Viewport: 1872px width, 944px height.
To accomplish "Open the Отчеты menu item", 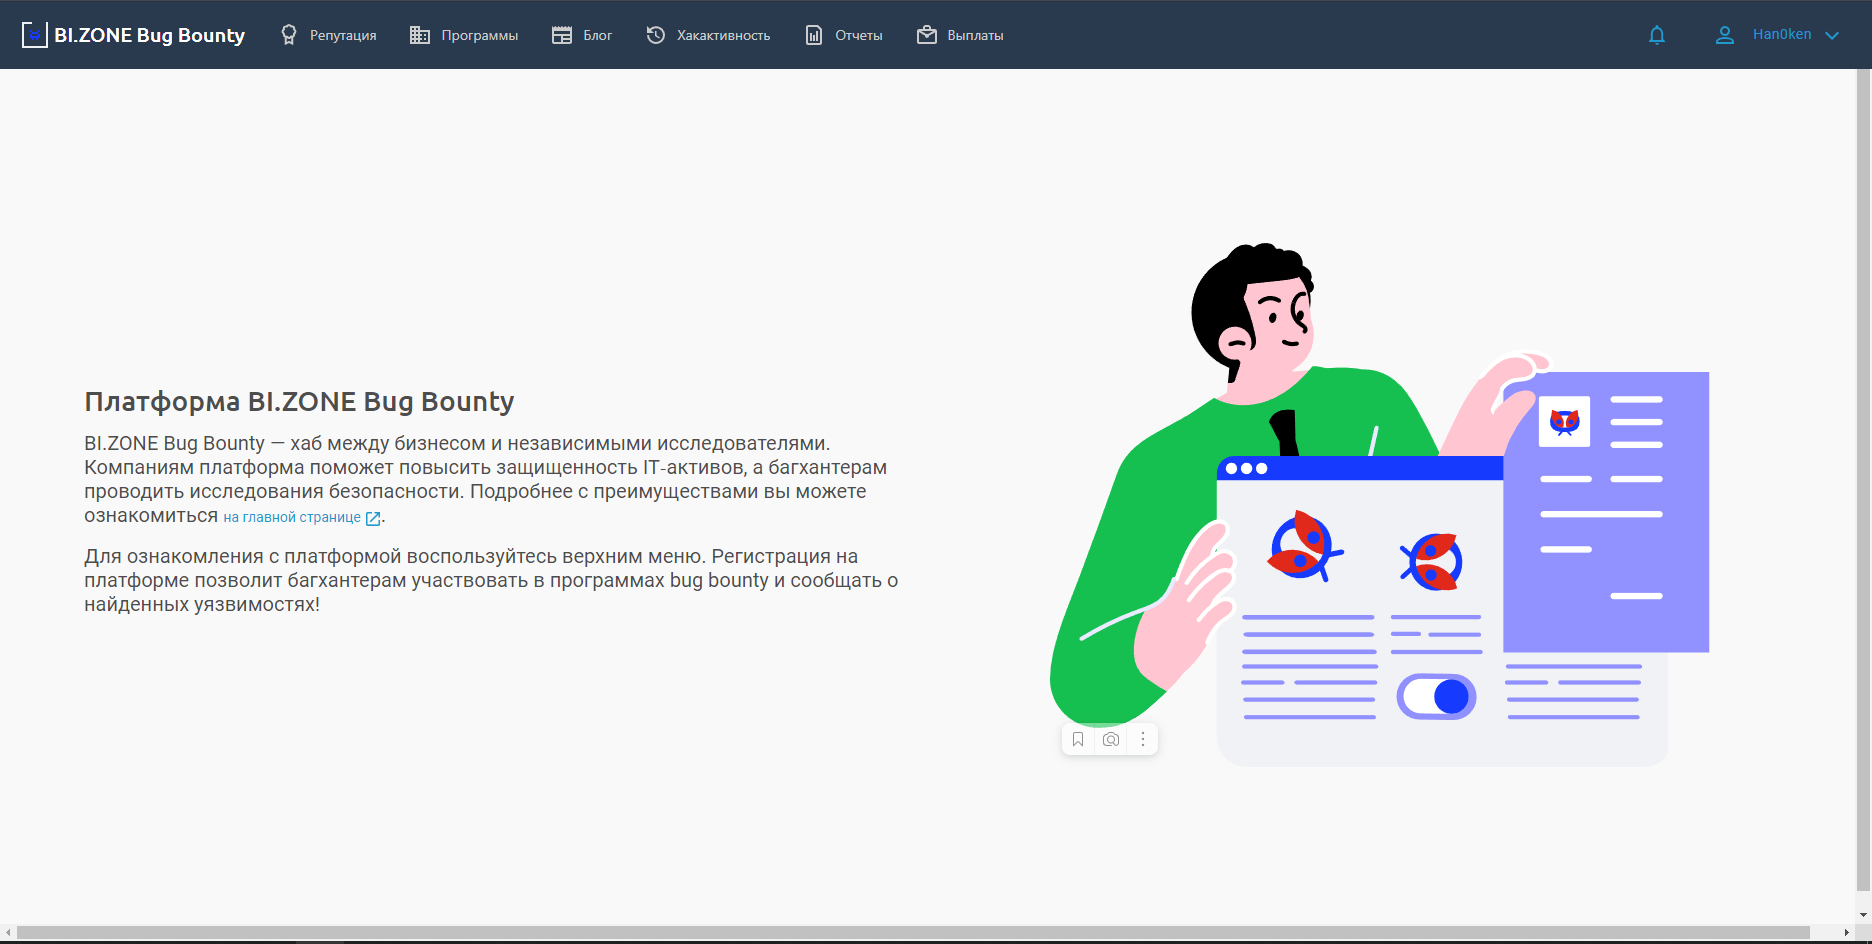I will point(858,35).
